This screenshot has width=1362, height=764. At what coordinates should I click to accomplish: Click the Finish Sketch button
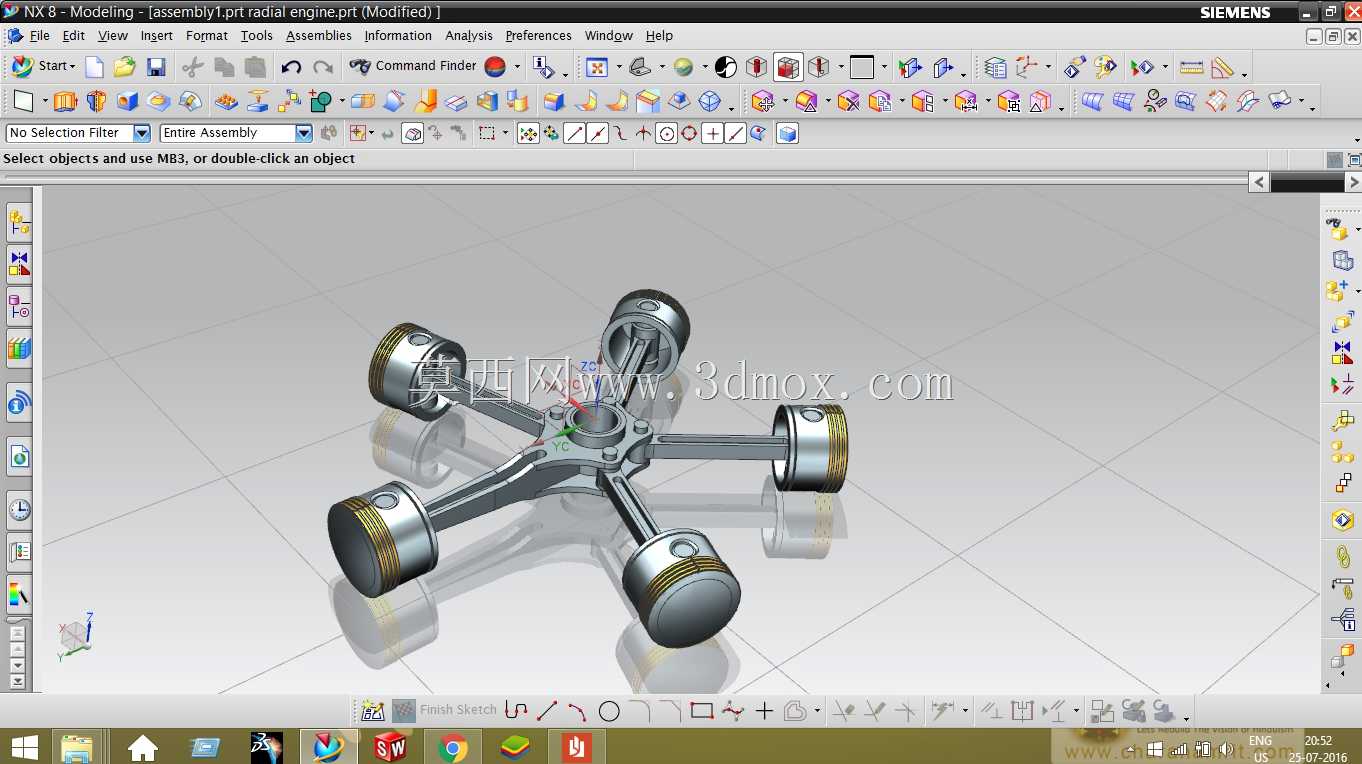445,710
